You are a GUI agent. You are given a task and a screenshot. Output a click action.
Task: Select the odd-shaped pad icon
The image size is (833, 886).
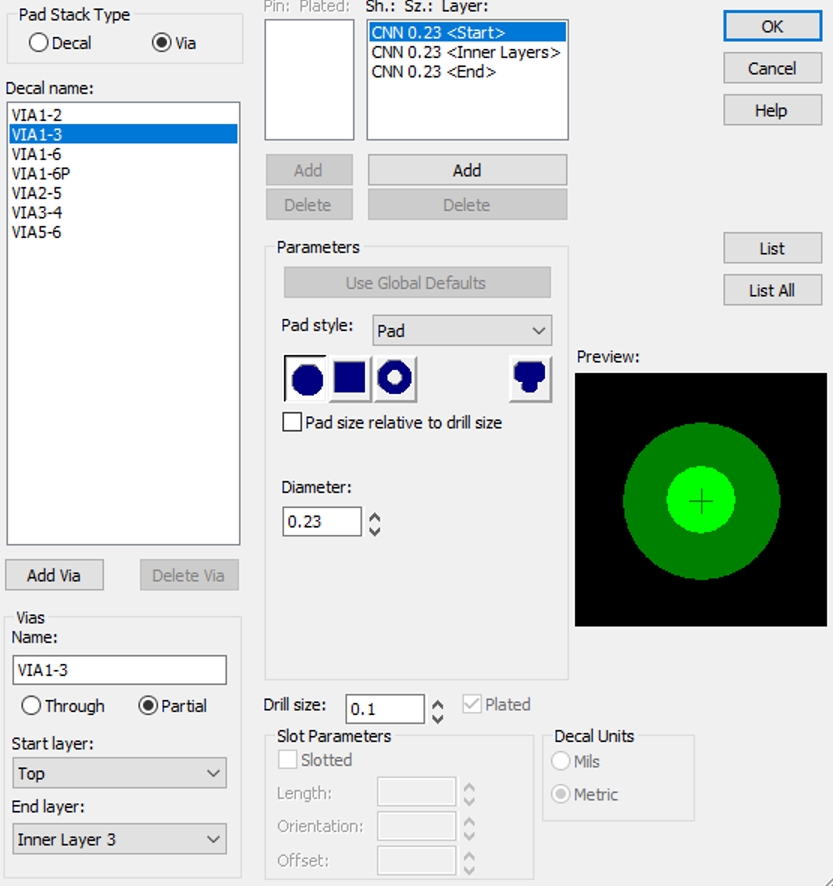(530, 379)
